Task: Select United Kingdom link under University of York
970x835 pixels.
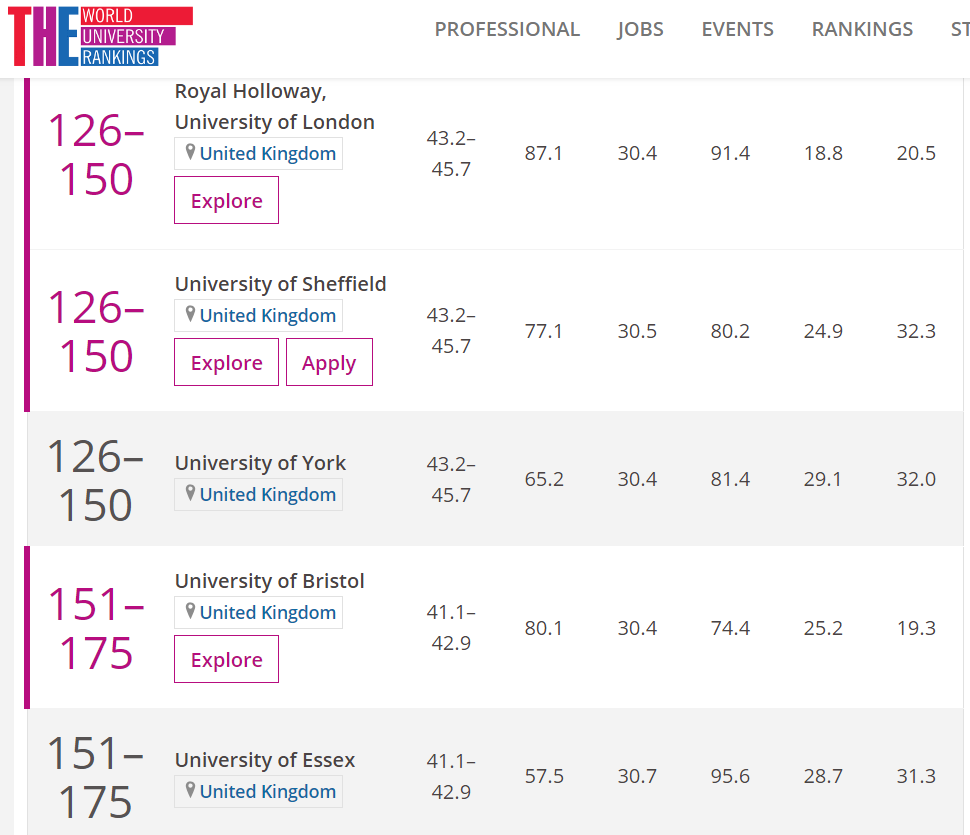Action: pos(268,494)
